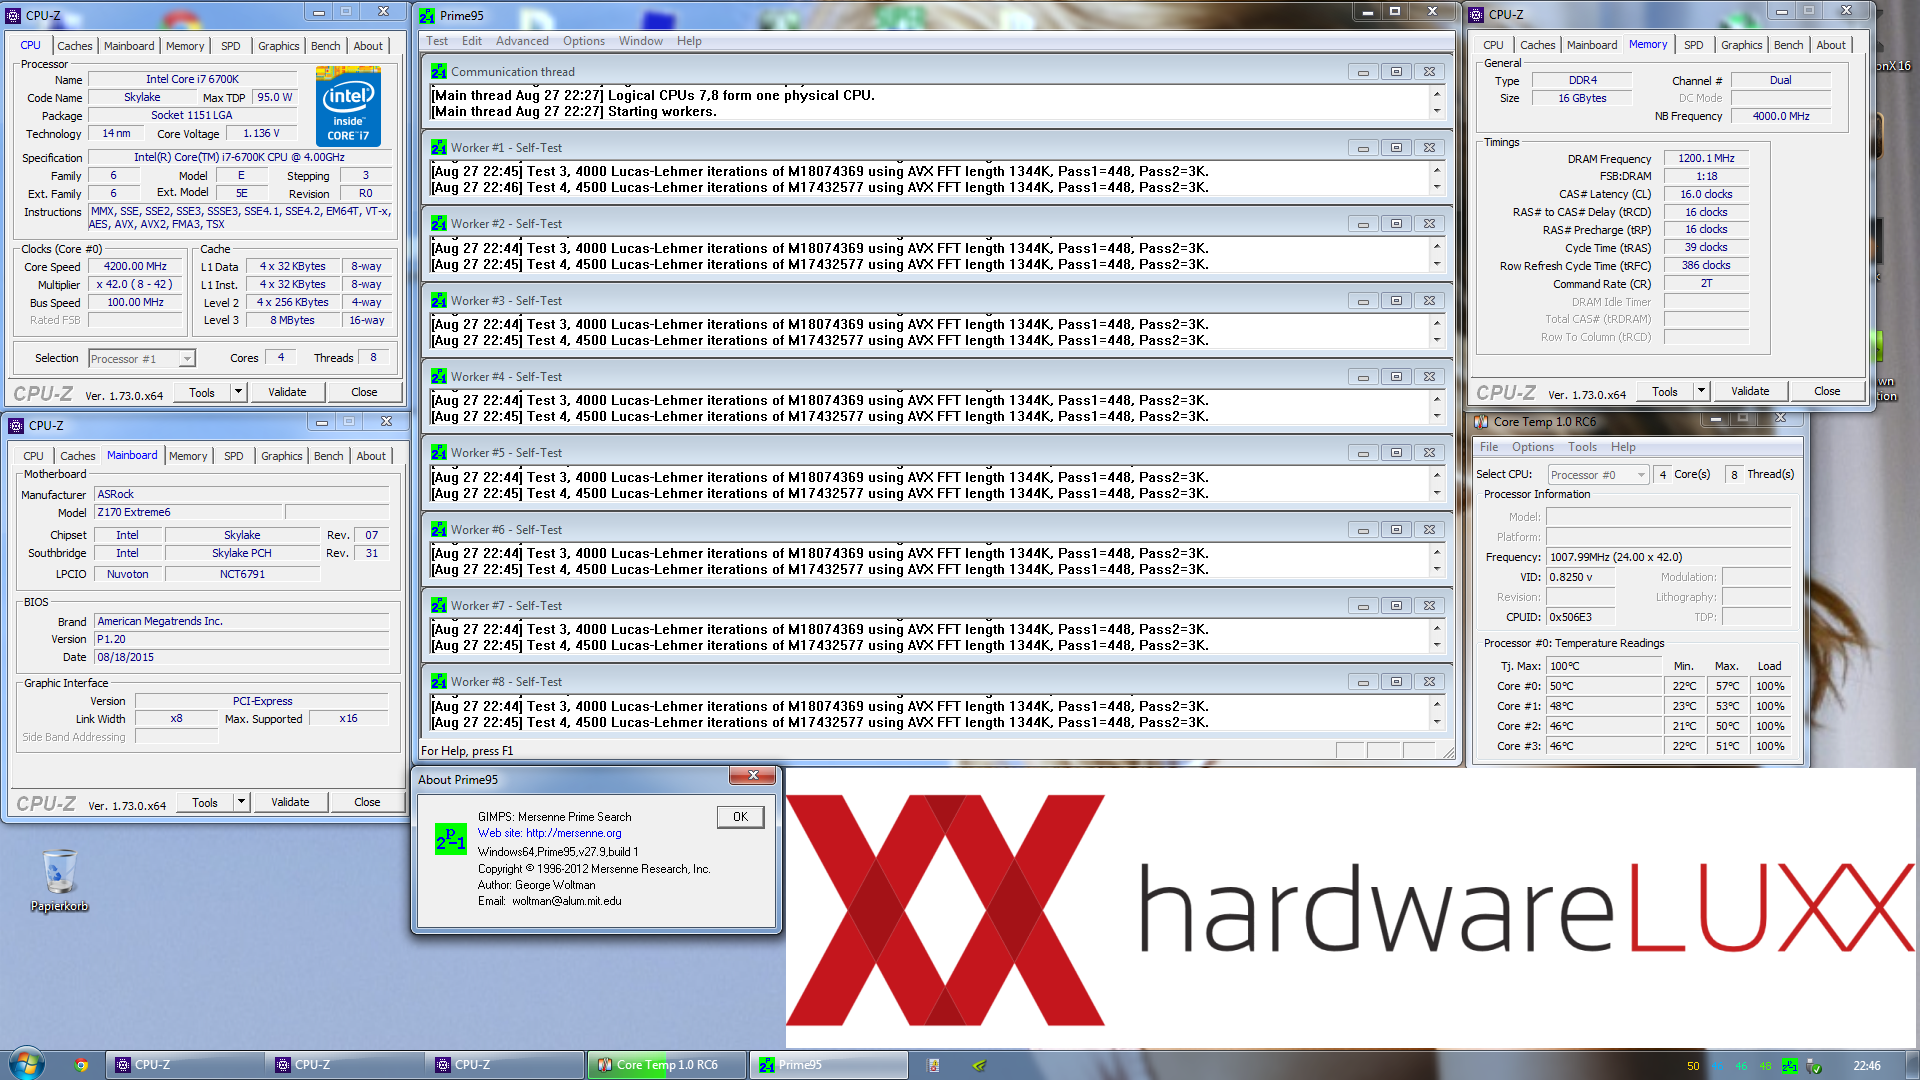
Task: Click the Worker #3 Self-Test window icon
Action: (x=439, y=301)
